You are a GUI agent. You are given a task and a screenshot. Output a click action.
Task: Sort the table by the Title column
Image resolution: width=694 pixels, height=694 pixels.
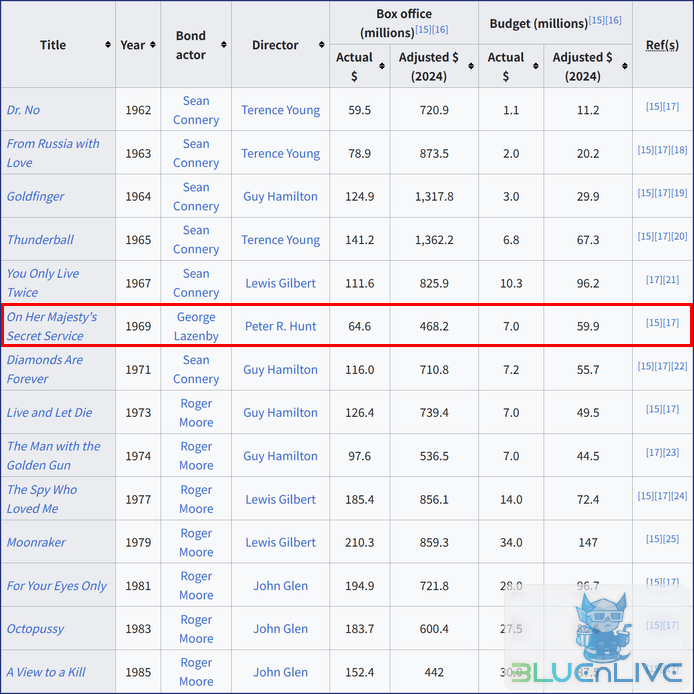point(108,45)
